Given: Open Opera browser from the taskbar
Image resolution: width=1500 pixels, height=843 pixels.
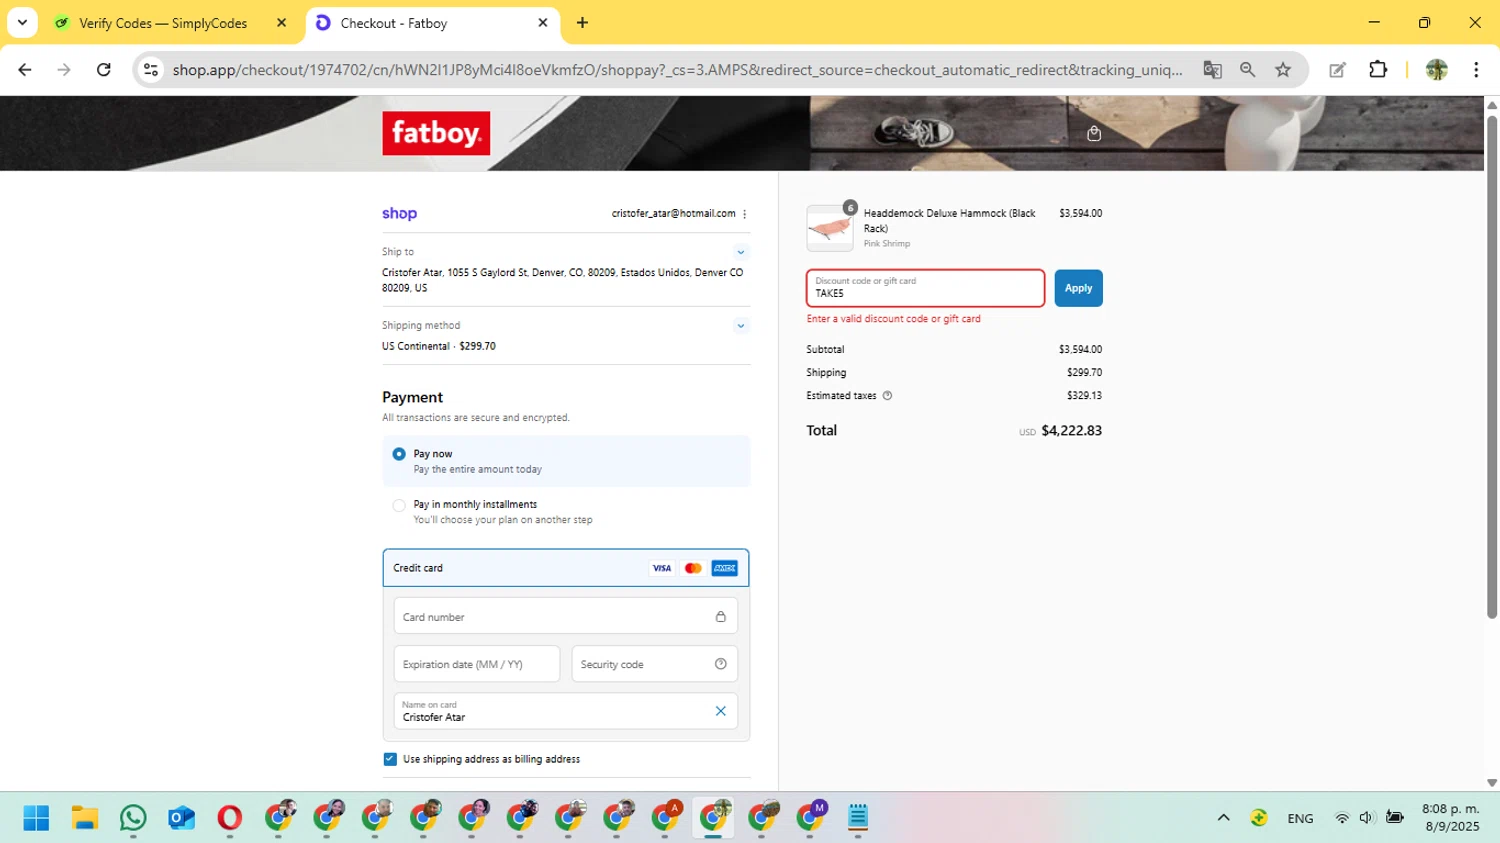Looking at the screenshot, I should [229, 818].
